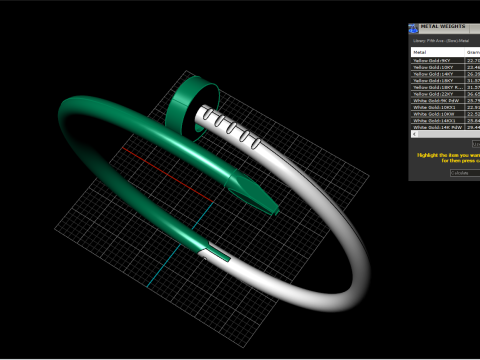Click the Metal Weights panel balance icon
Screen dimensions: 480x360
click(413, 29)
